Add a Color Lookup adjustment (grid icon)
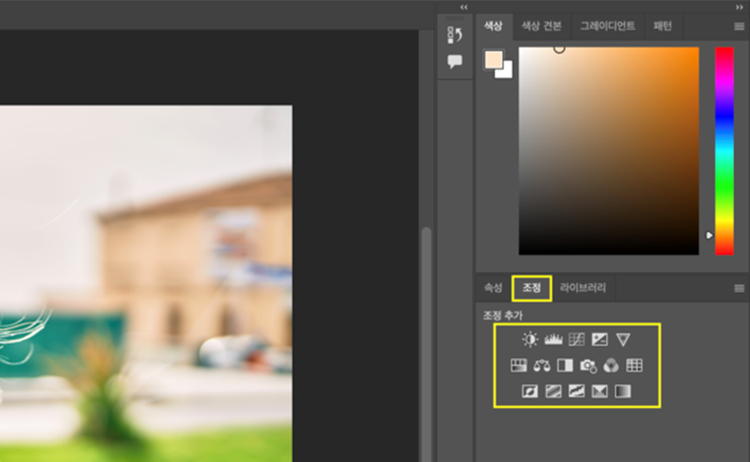750x462 pixels. pyautogui.click(x=634, y=365)
